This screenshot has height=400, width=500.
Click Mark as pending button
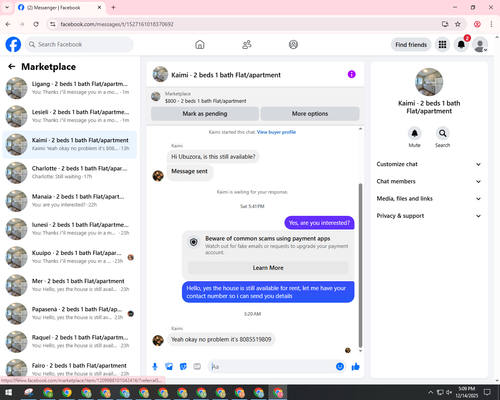[x=205, y=114]
